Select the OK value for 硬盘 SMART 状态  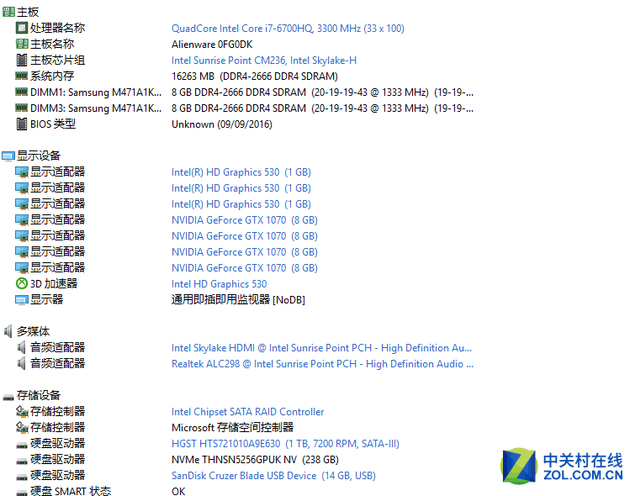click(x=178, y=491)
